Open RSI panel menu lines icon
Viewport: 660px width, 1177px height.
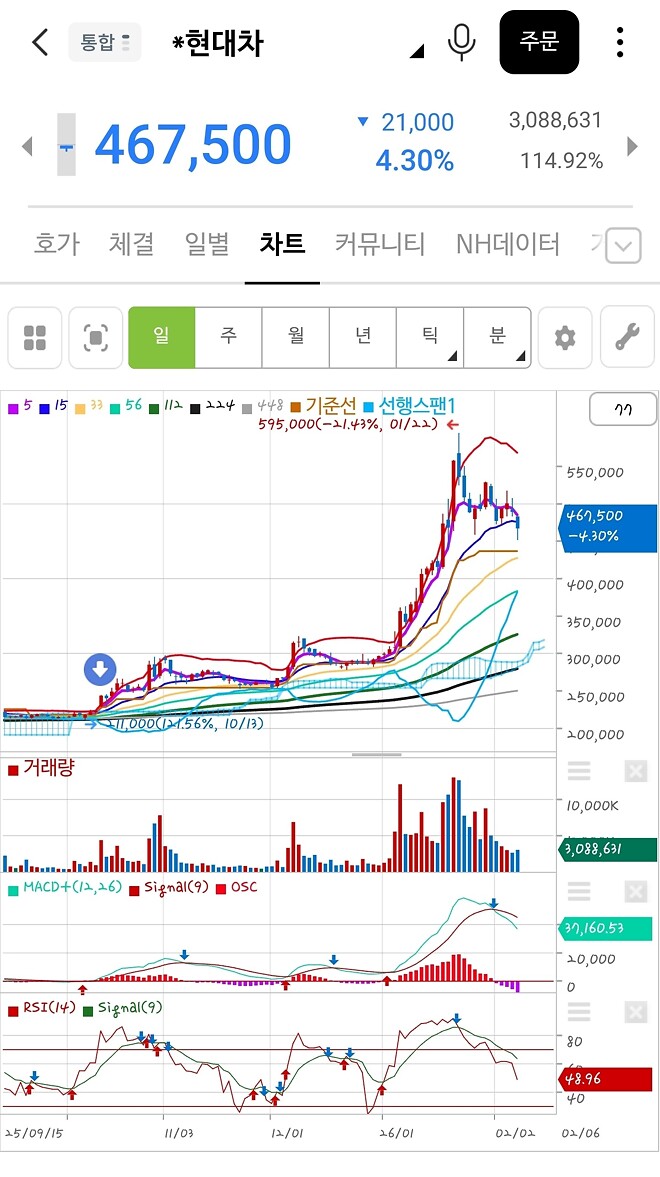(x=579, y=1012)
